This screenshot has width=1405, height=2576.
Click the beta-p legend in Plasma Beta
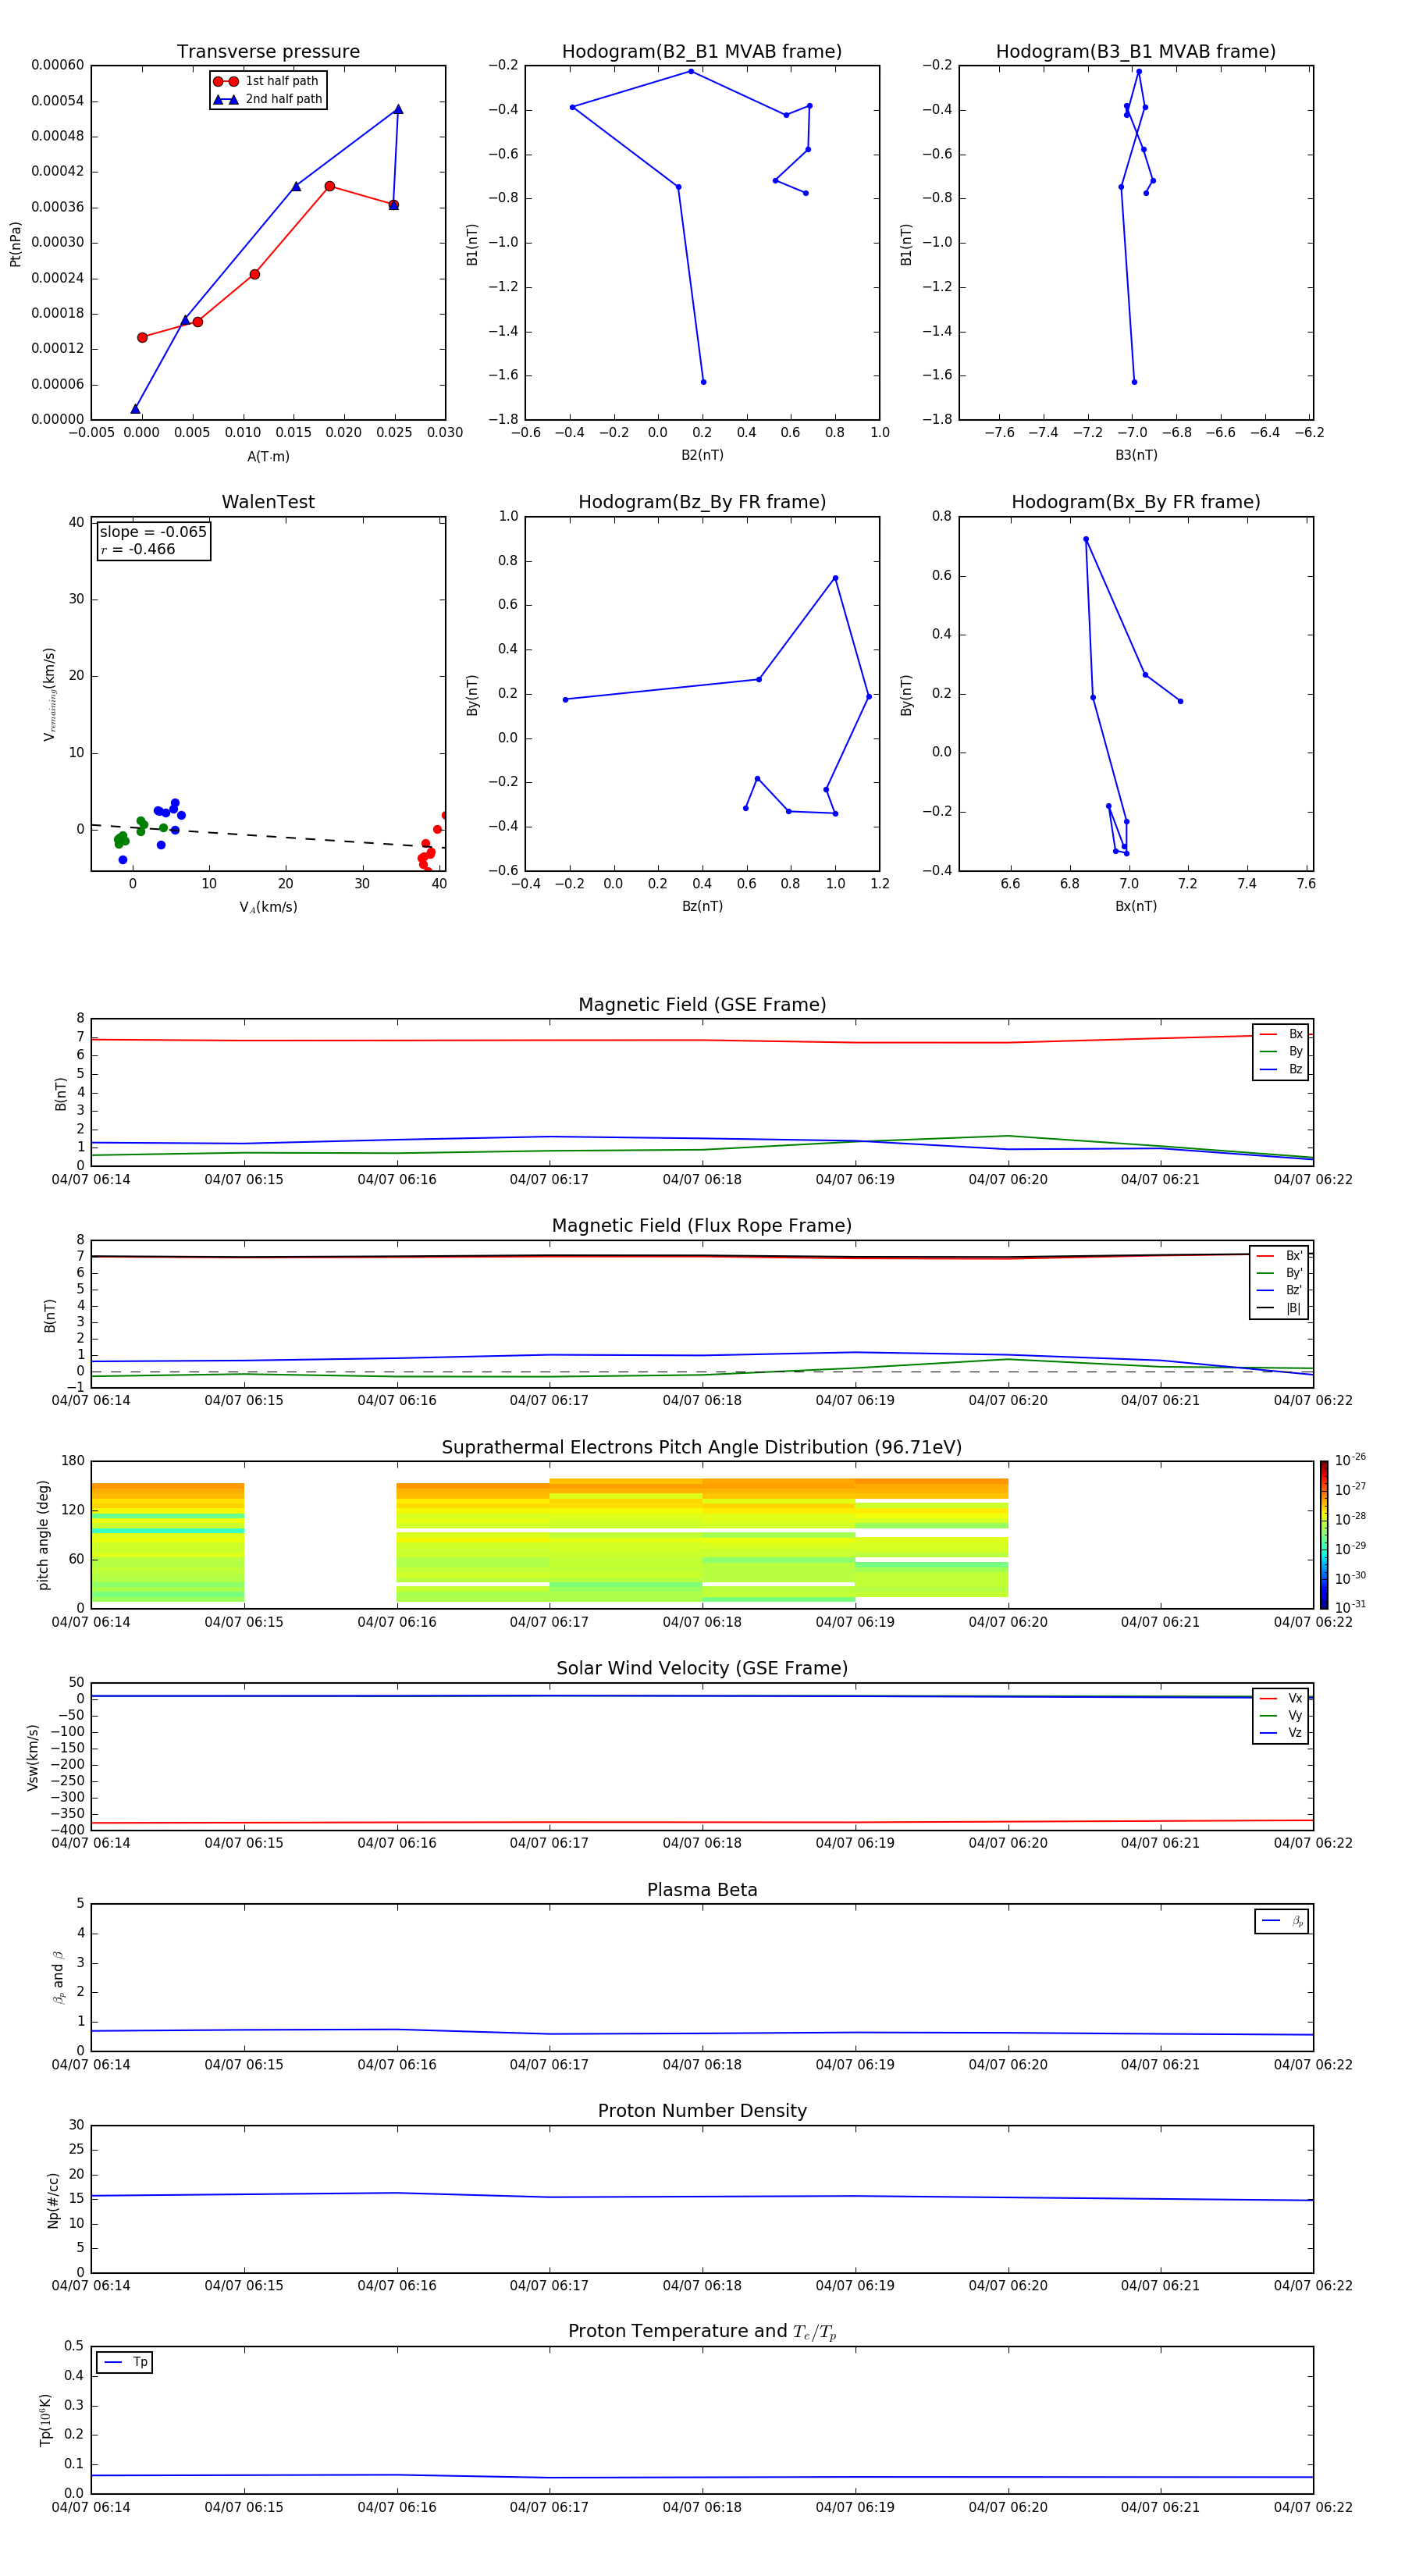(x=1282, y=1921)
